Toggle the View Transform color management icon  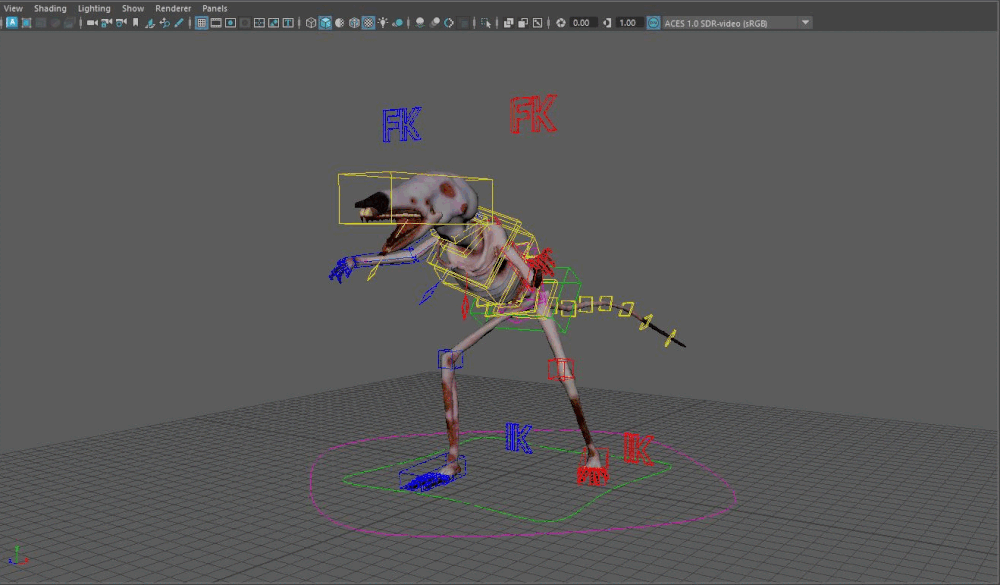tap(654, 23)
